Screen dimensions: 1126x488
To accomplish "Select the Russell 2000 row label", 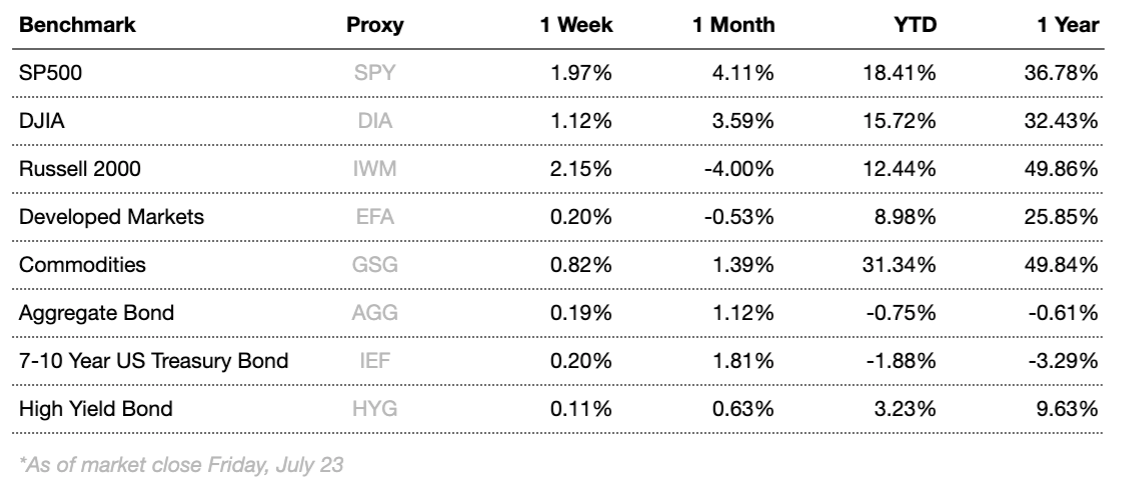I will click(79, 169).
